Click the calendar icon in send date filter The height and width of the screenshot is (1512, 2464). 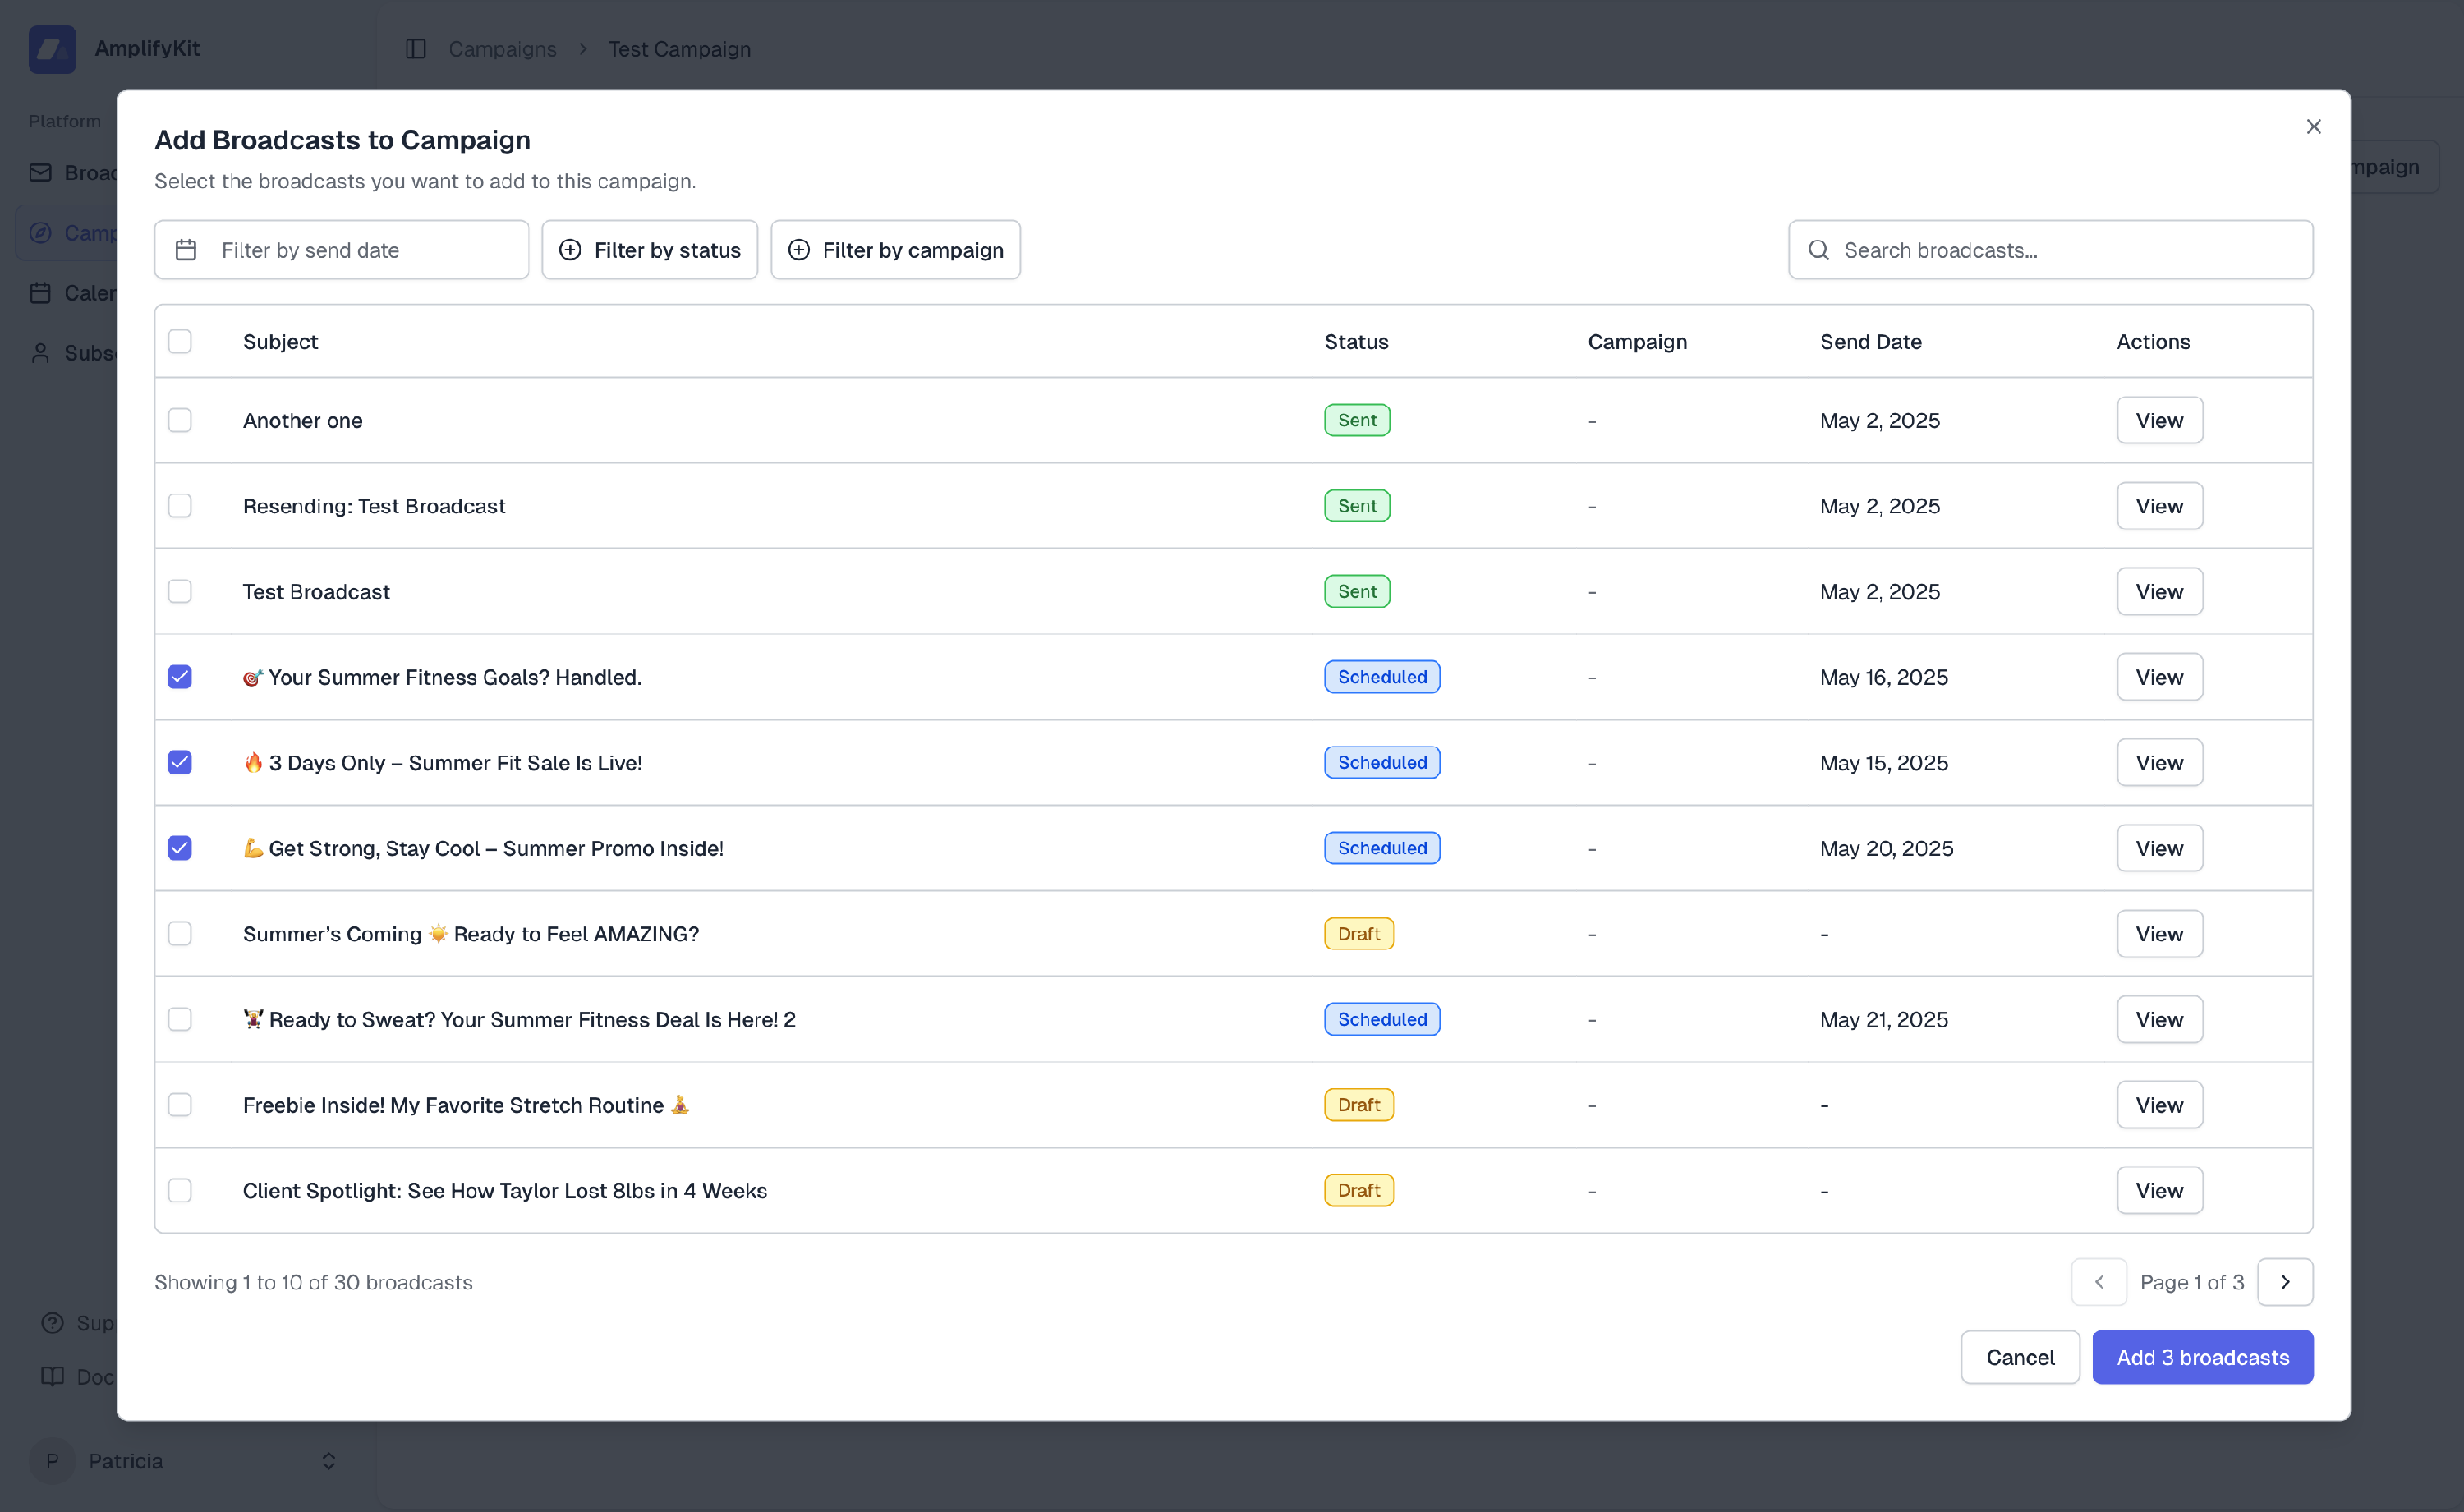(186, 250)
